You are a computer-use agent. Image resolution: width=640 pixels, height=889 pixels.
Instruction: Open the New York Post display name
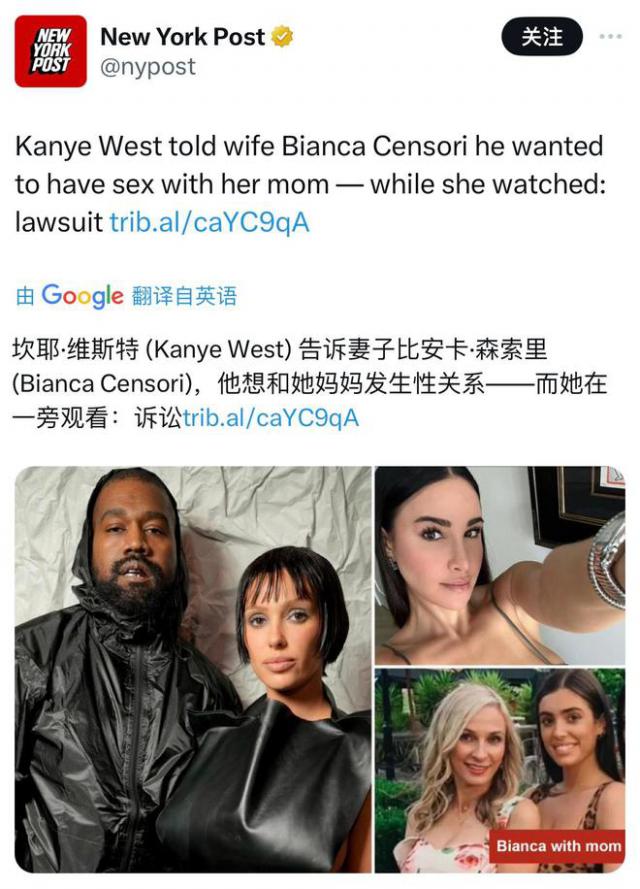(x=182, y=37)
